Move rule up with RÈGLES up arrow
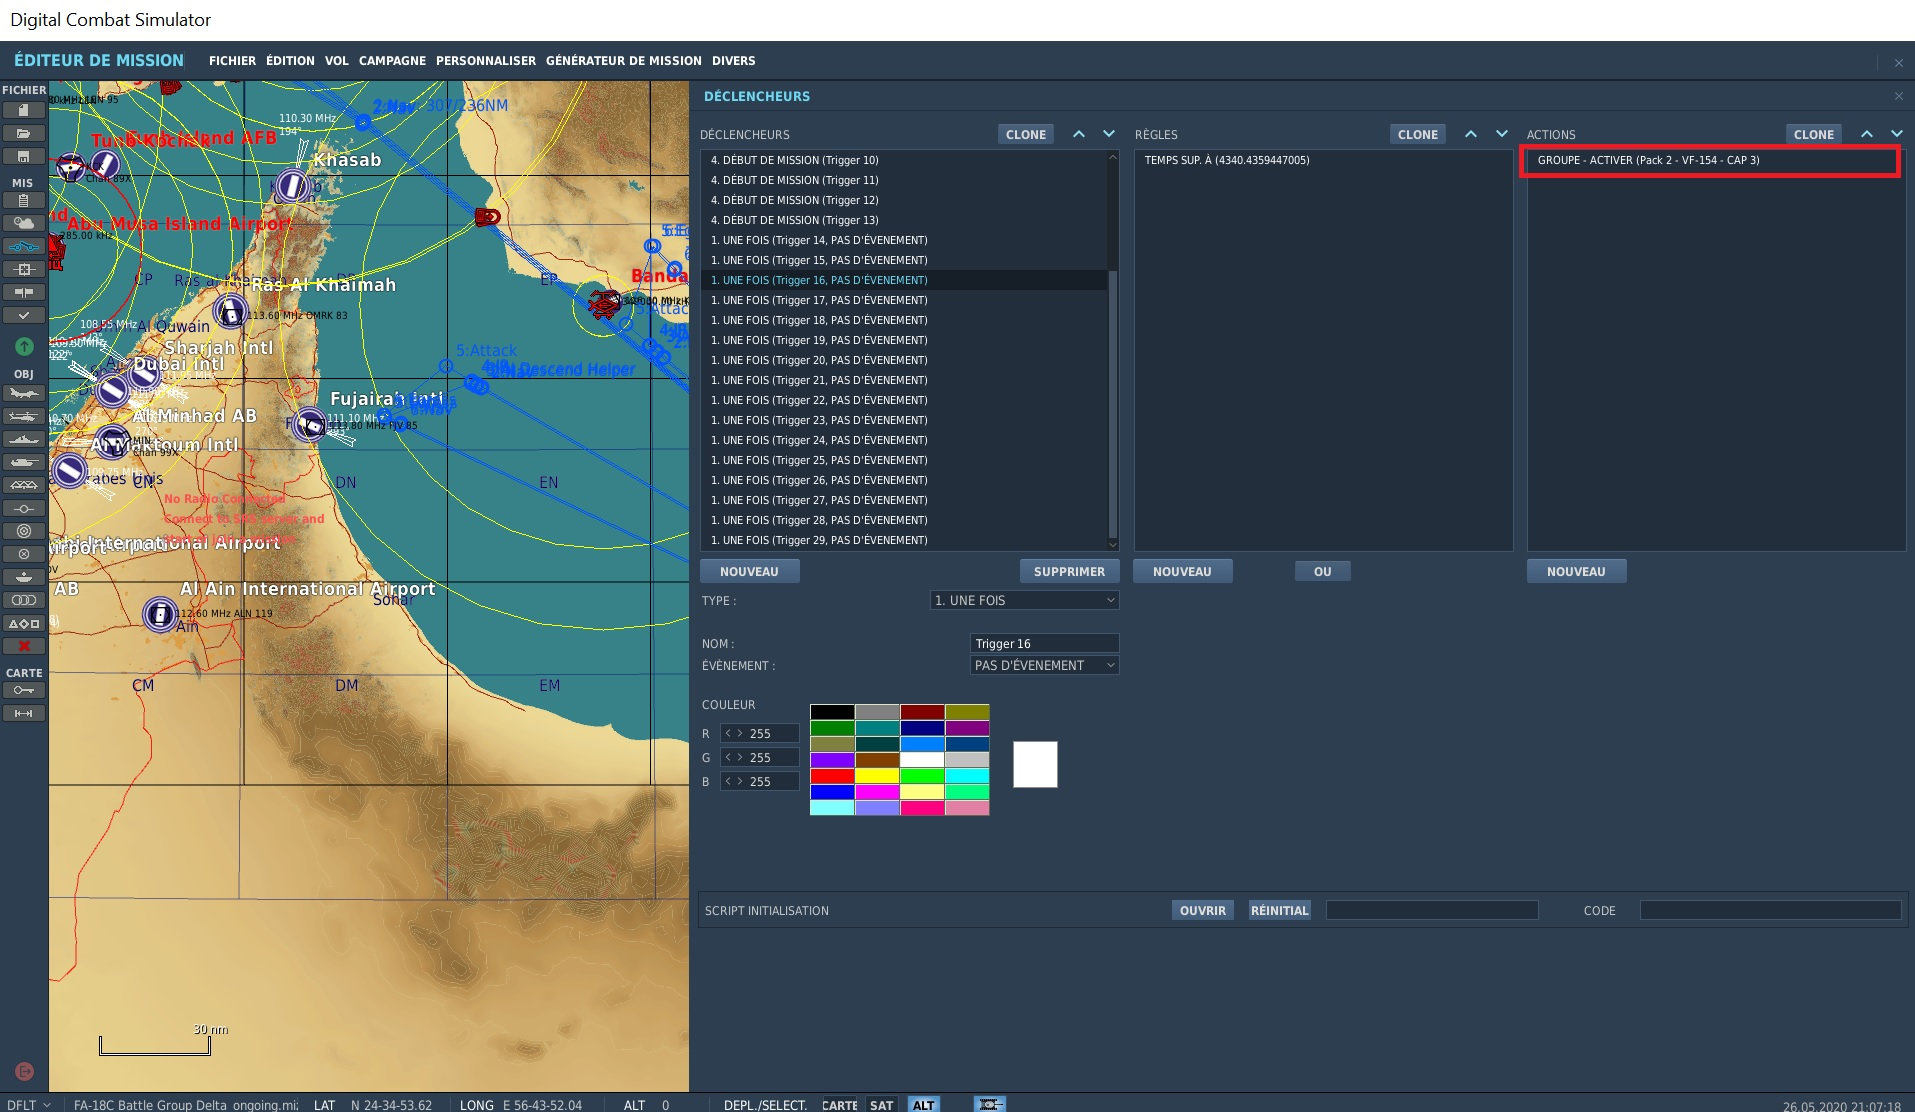1915x1112 pixels. point(1471,134)
